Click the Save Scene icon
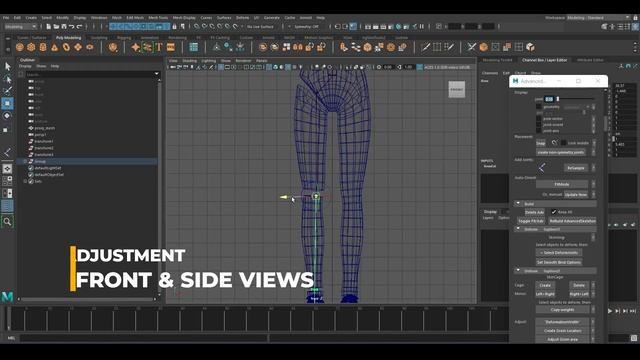640x360 pixels. click(x=64, y=27)
